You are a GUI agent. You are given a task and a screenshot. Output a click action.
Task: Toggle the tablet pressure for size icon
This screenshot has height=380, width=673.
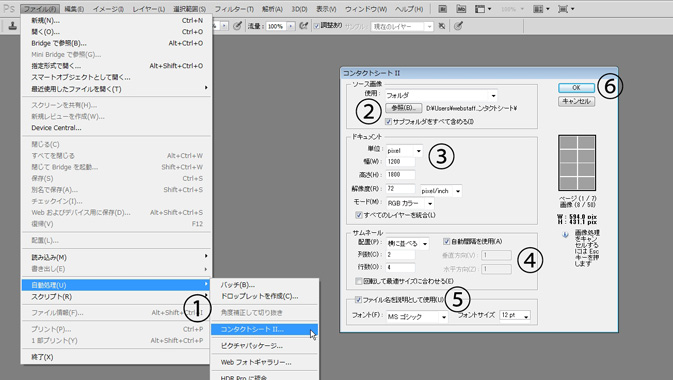[x=458, y=26]
